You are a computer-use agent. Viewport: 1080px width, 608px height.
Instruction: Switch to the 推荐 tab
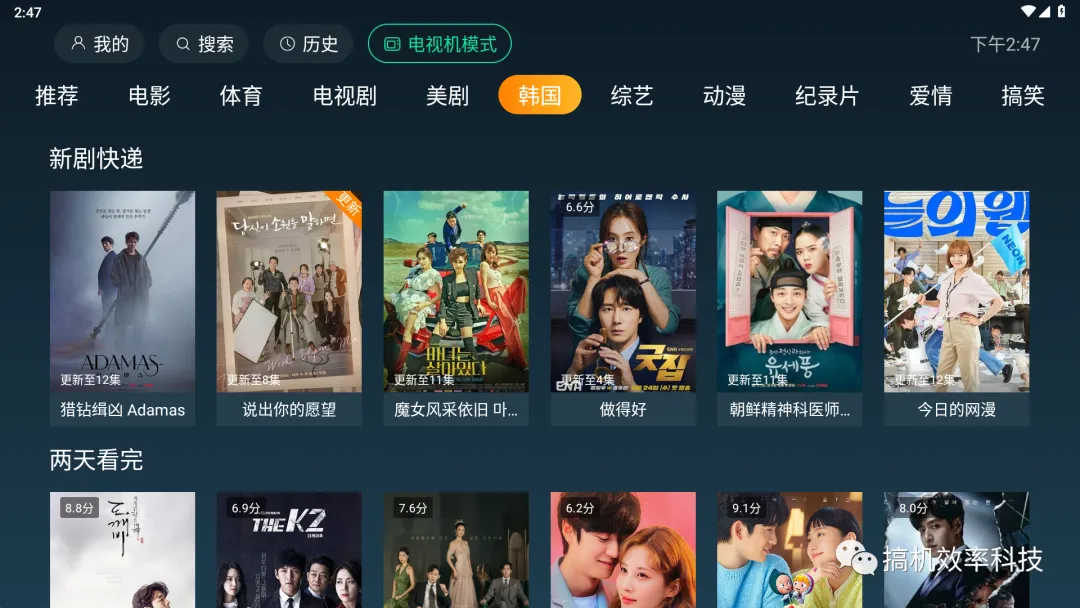coord(56,95)
